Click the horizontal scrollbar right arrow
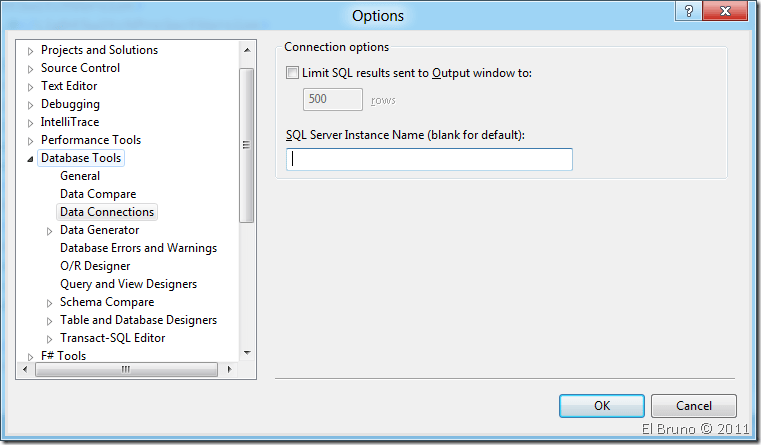Viewport: 761px width, 445px height. pos(229,370)
